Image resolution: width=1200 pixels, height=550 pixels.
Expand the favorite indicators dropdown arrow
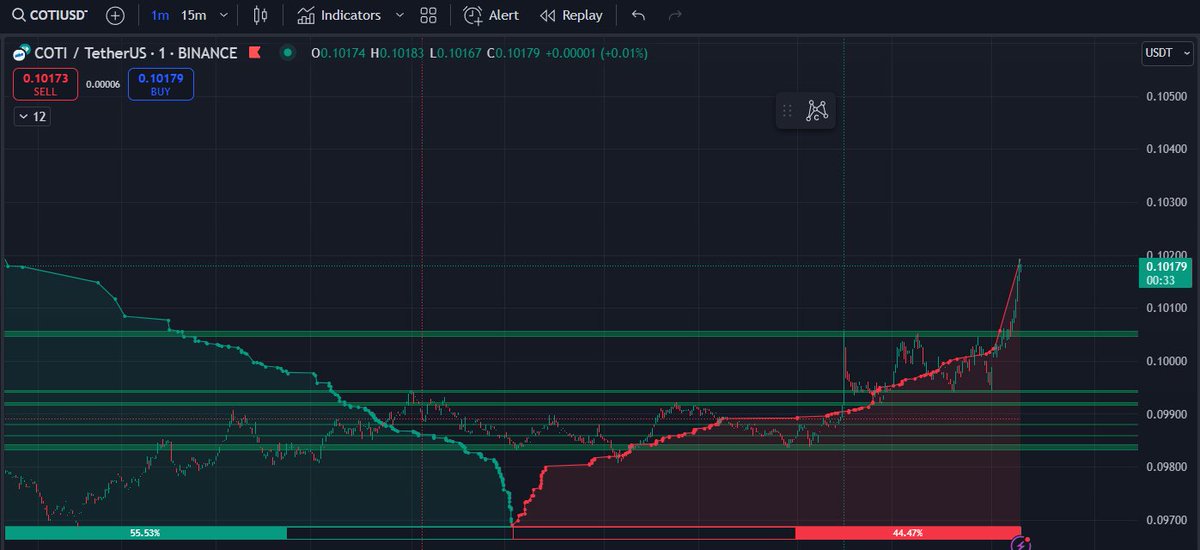coord(400,15)
